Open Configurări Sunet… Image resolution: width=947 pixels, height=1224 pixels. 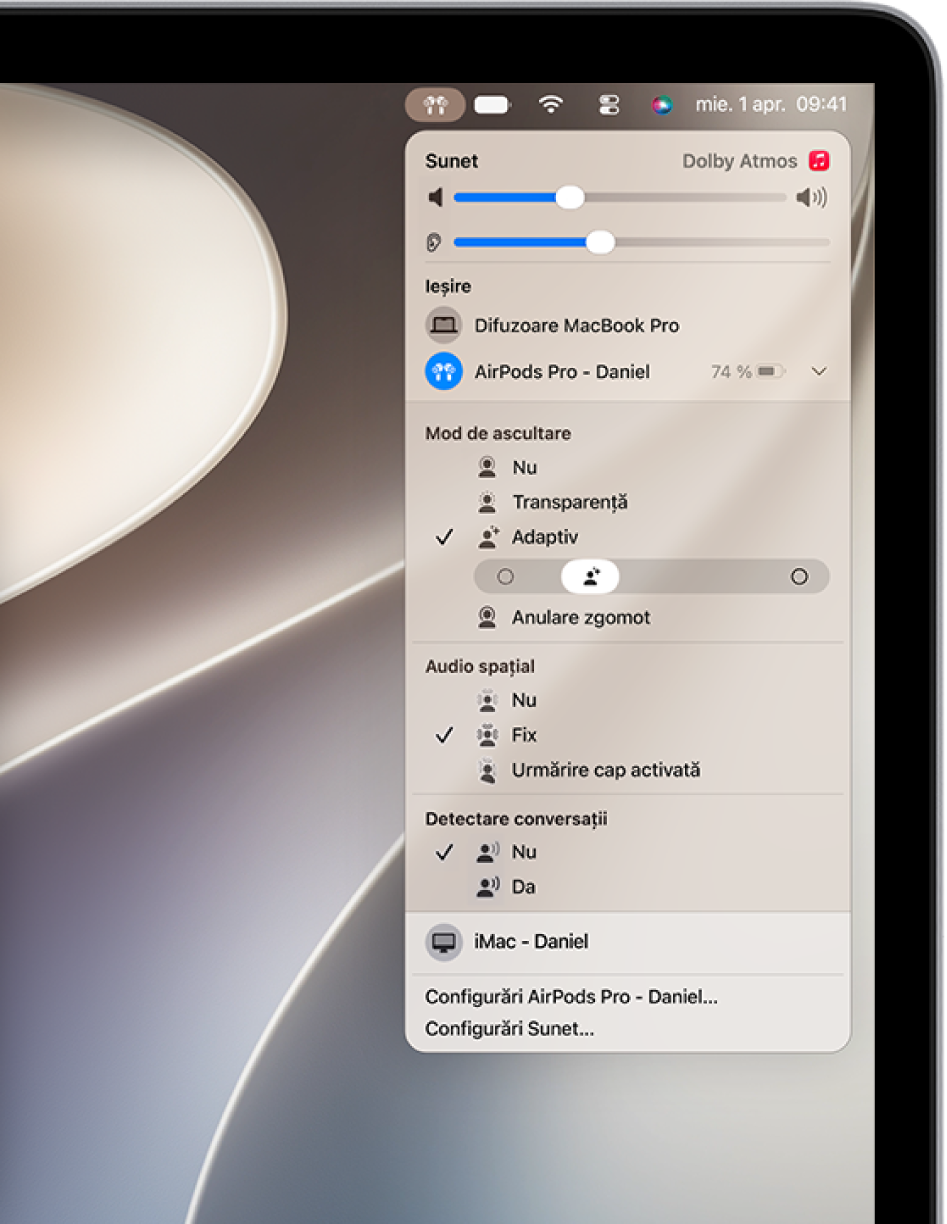[x=510, y=1029]
